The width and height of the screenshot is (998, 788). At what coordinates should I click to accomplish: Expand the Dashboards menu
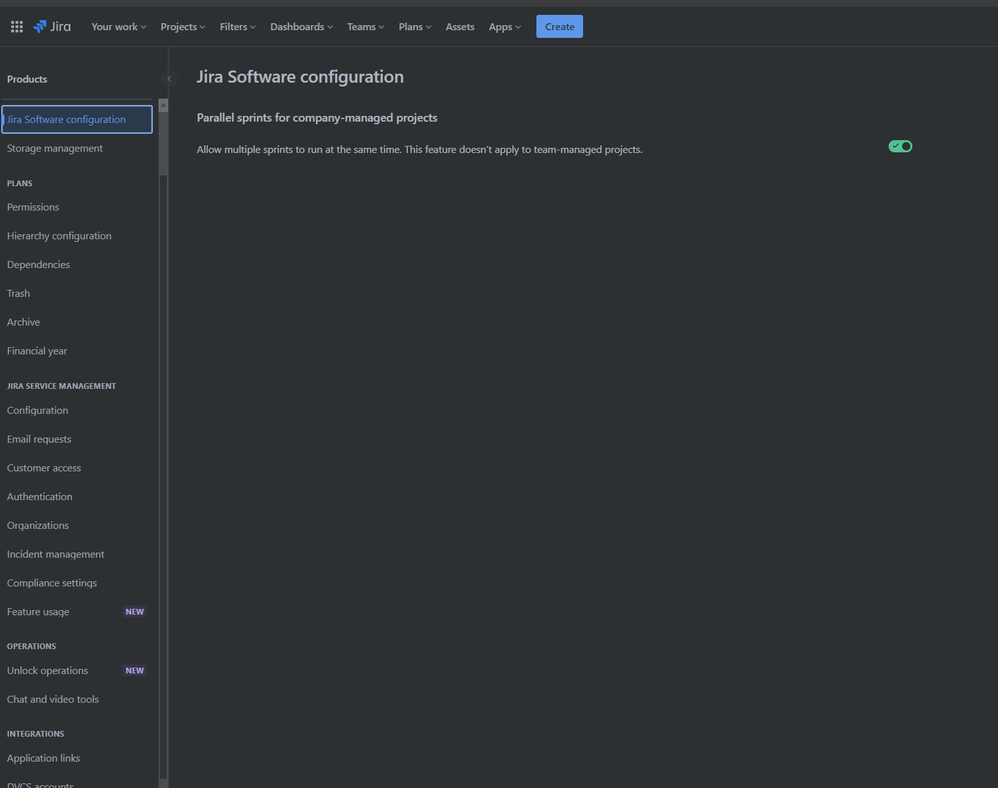click(301, 27)
